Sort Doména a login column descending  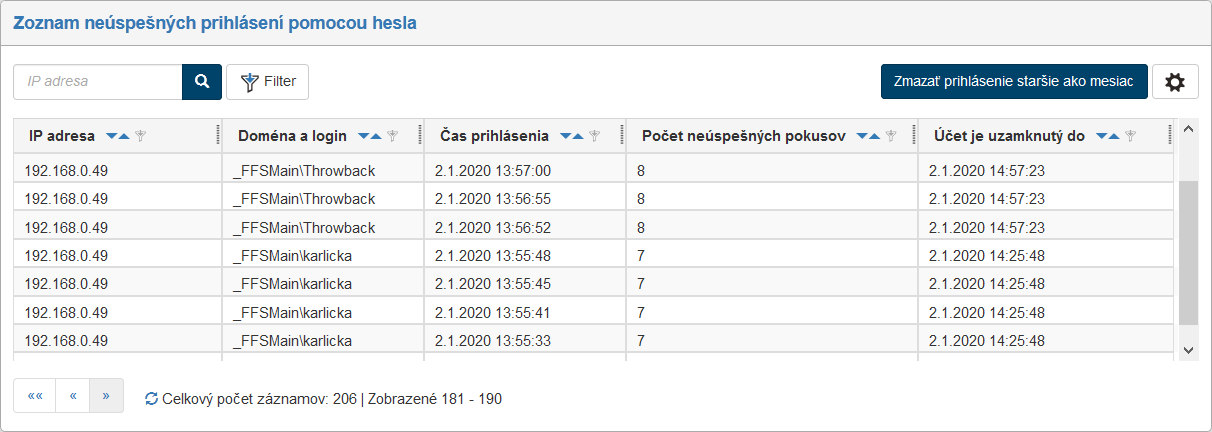(363, 136)
